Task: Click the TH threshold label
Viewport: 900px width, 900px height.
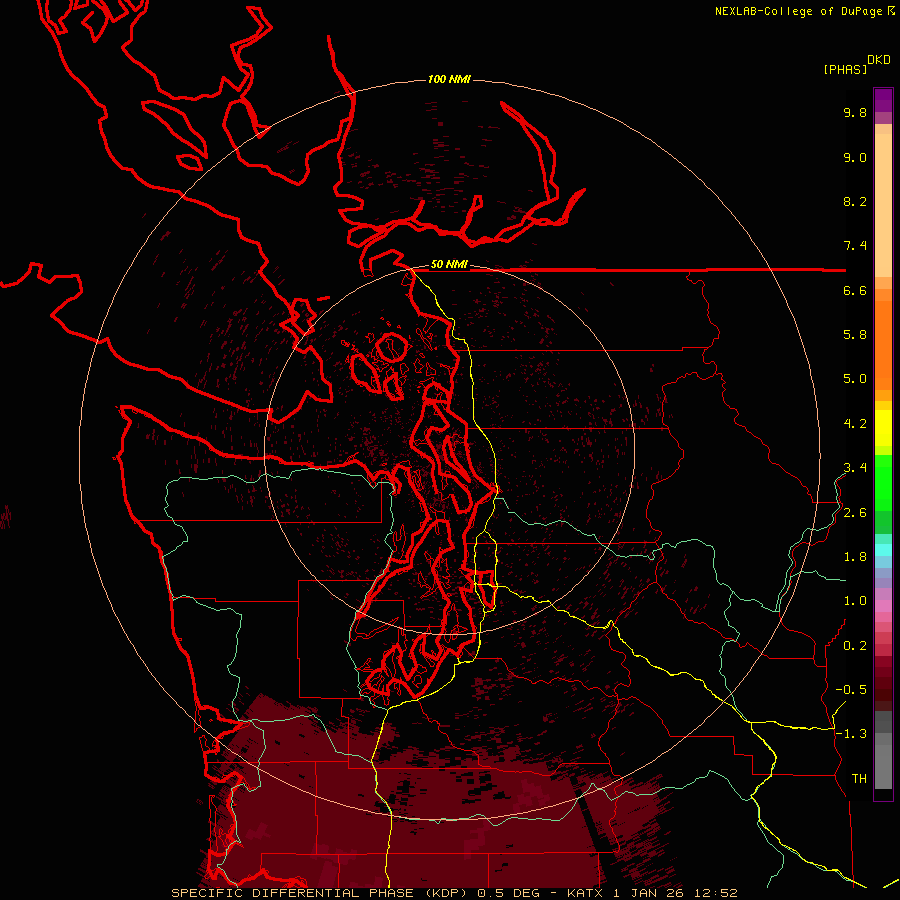Action: (859, 779)
